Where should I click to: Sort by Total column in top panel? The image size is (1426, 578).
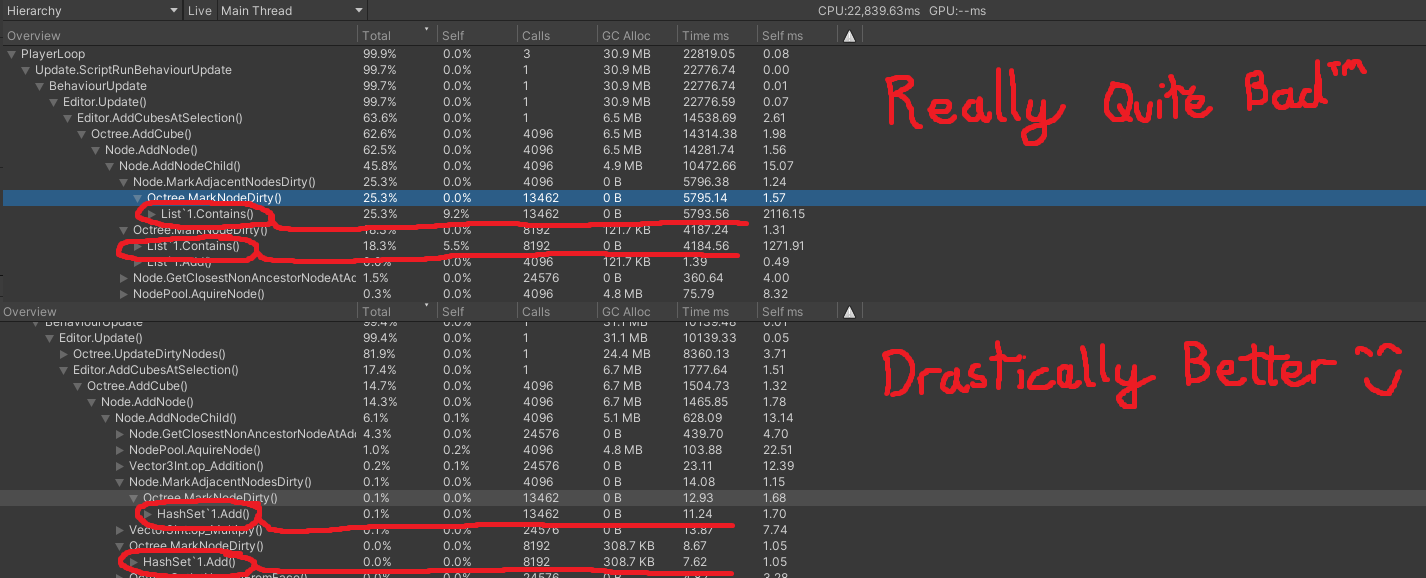398,35
